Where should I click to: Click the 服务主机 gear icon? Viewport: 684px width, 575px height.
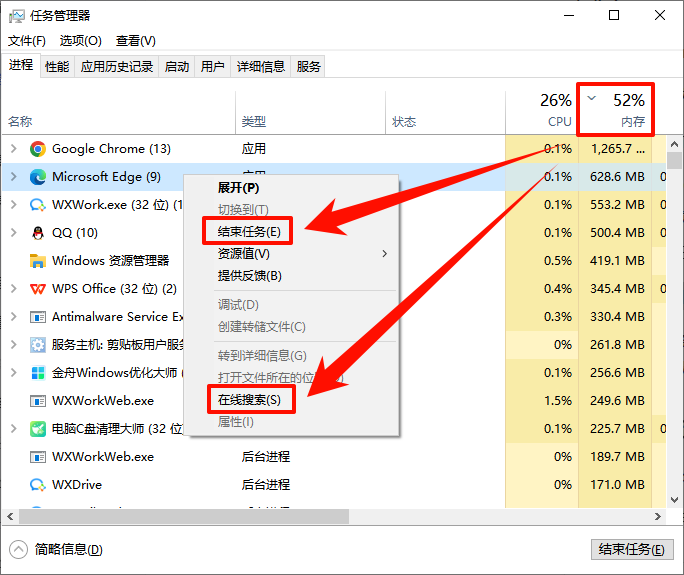38,345
